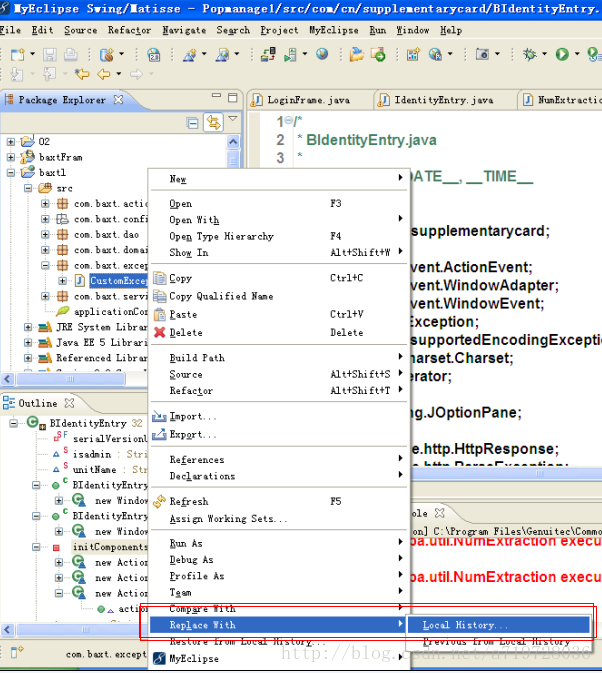The width and height of the screenshot is (602, 673).
Task: Click the Print toolbar icon
Action: (71, 55)
